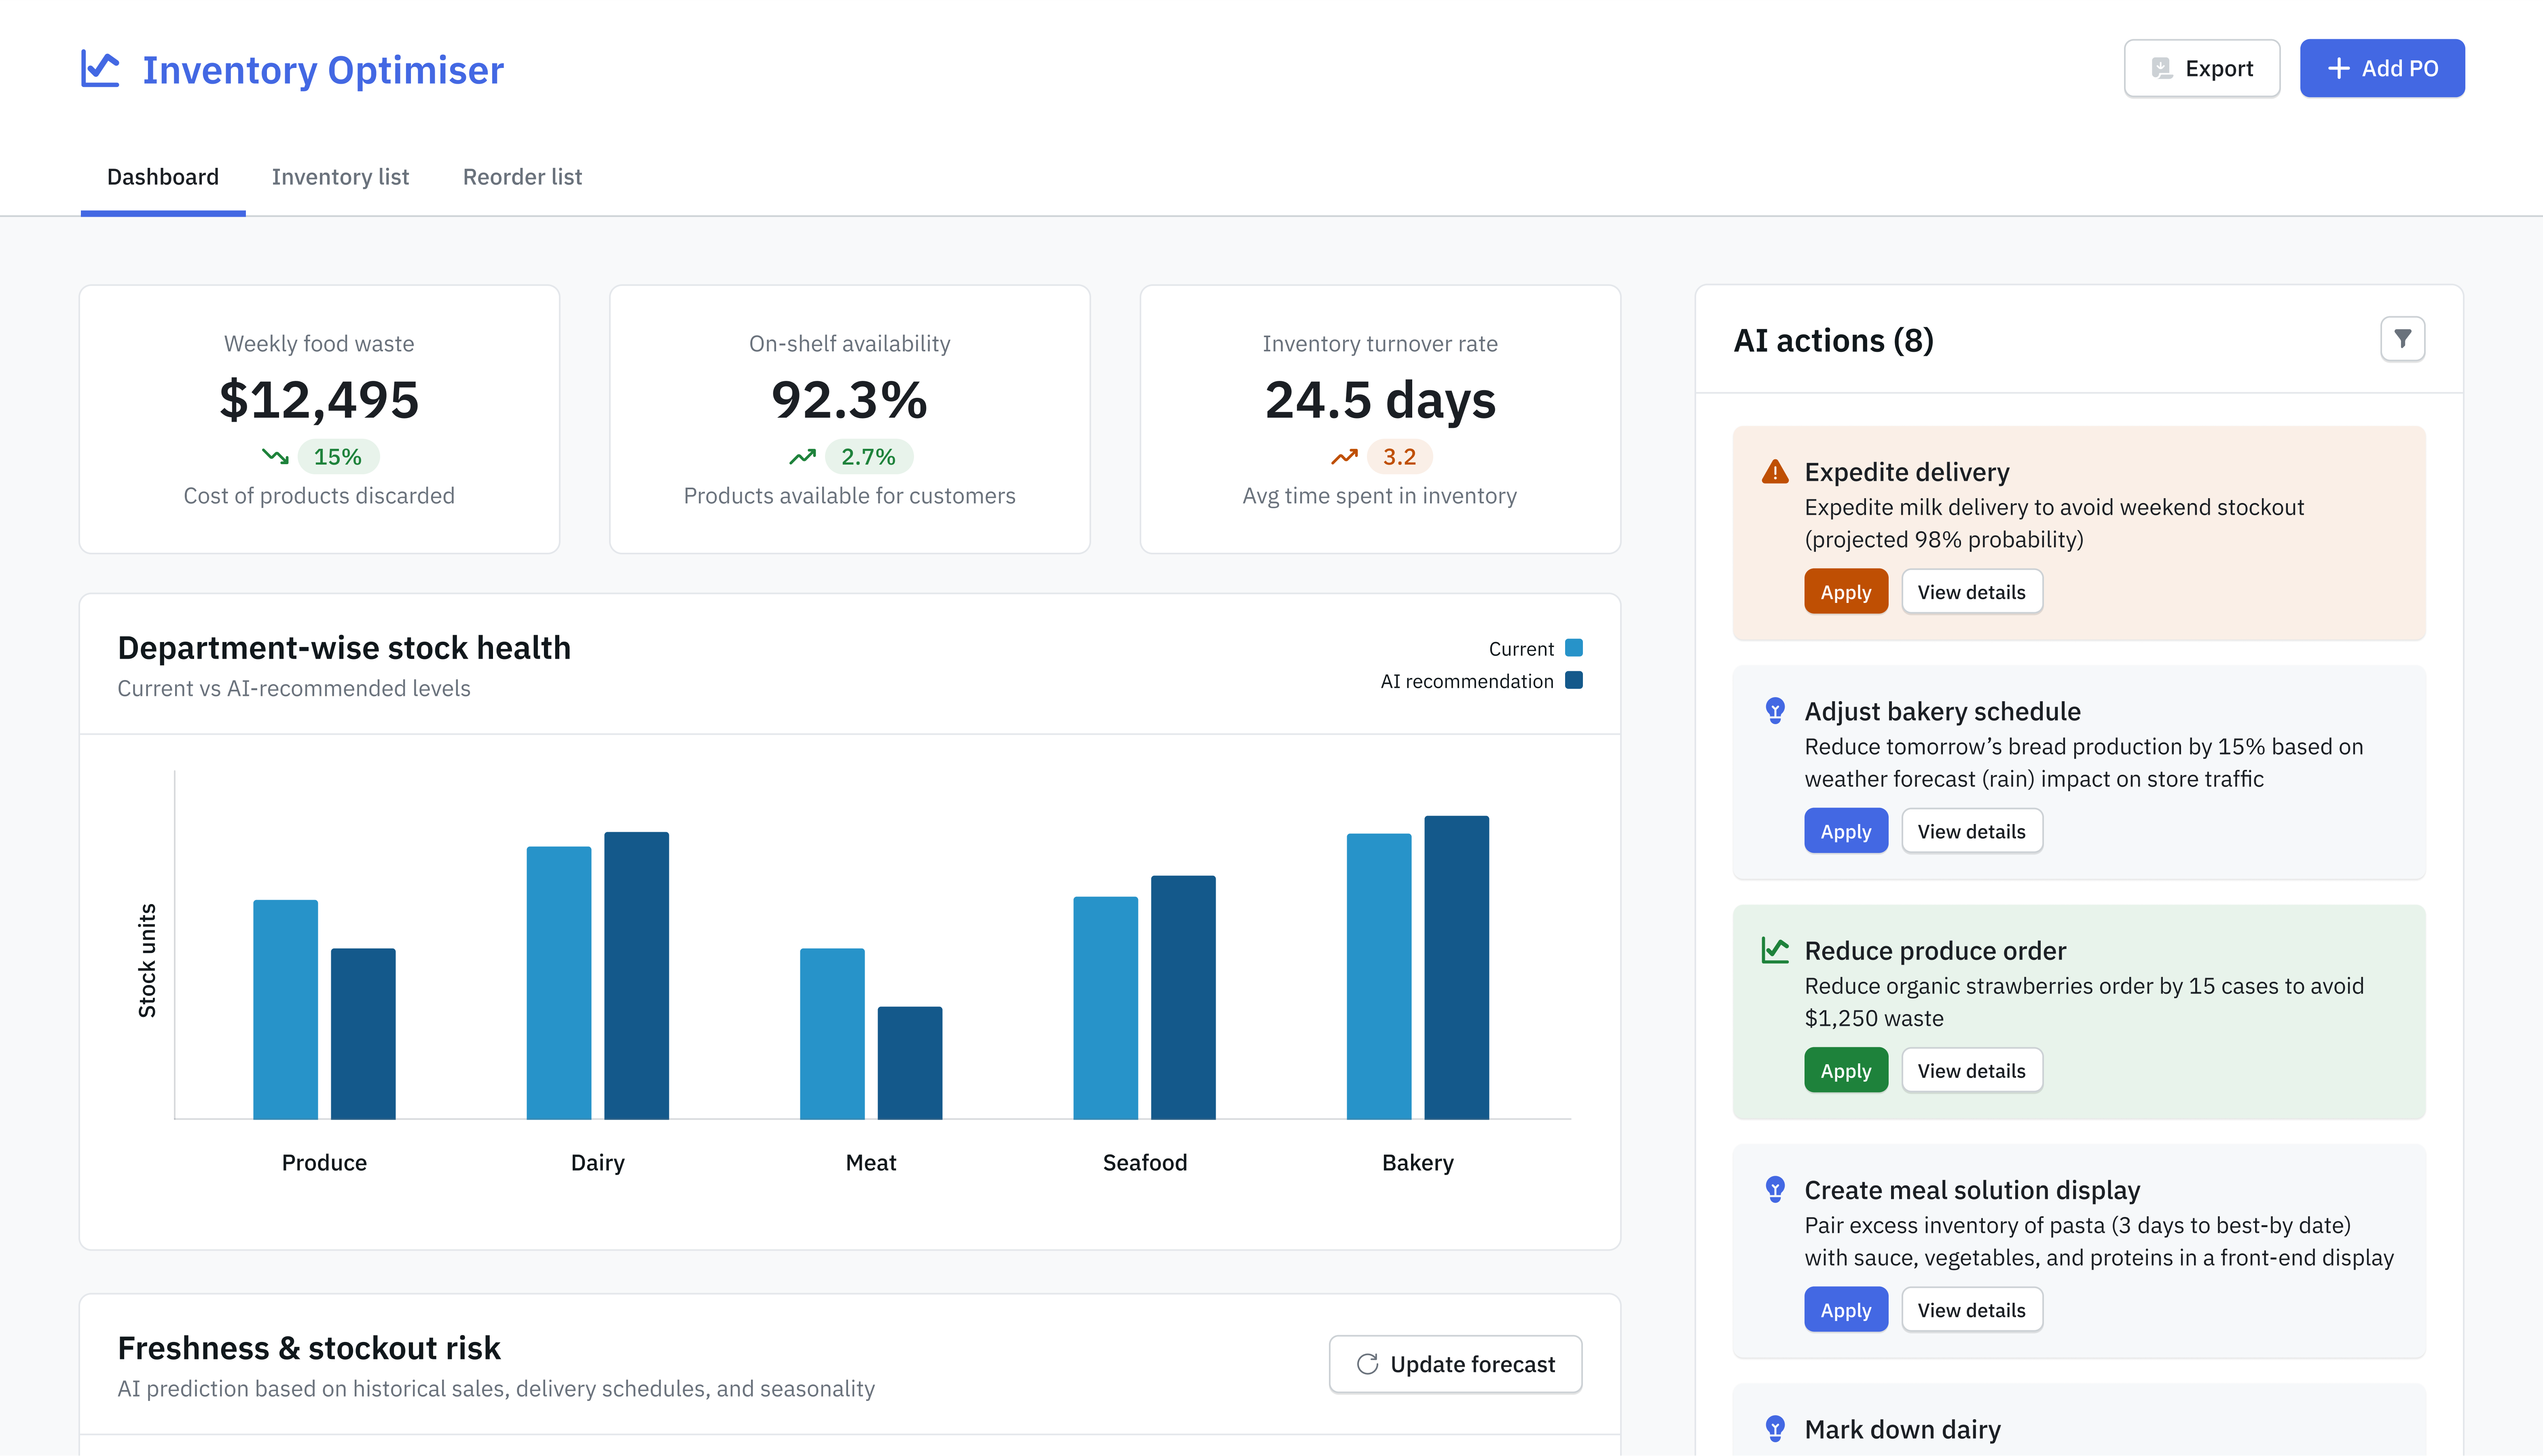Image resolution: width=2543 pixels, height=1456 pixels.
Task: Click the meal solution display lightbulb icon
Action: click(1775, 1189)
